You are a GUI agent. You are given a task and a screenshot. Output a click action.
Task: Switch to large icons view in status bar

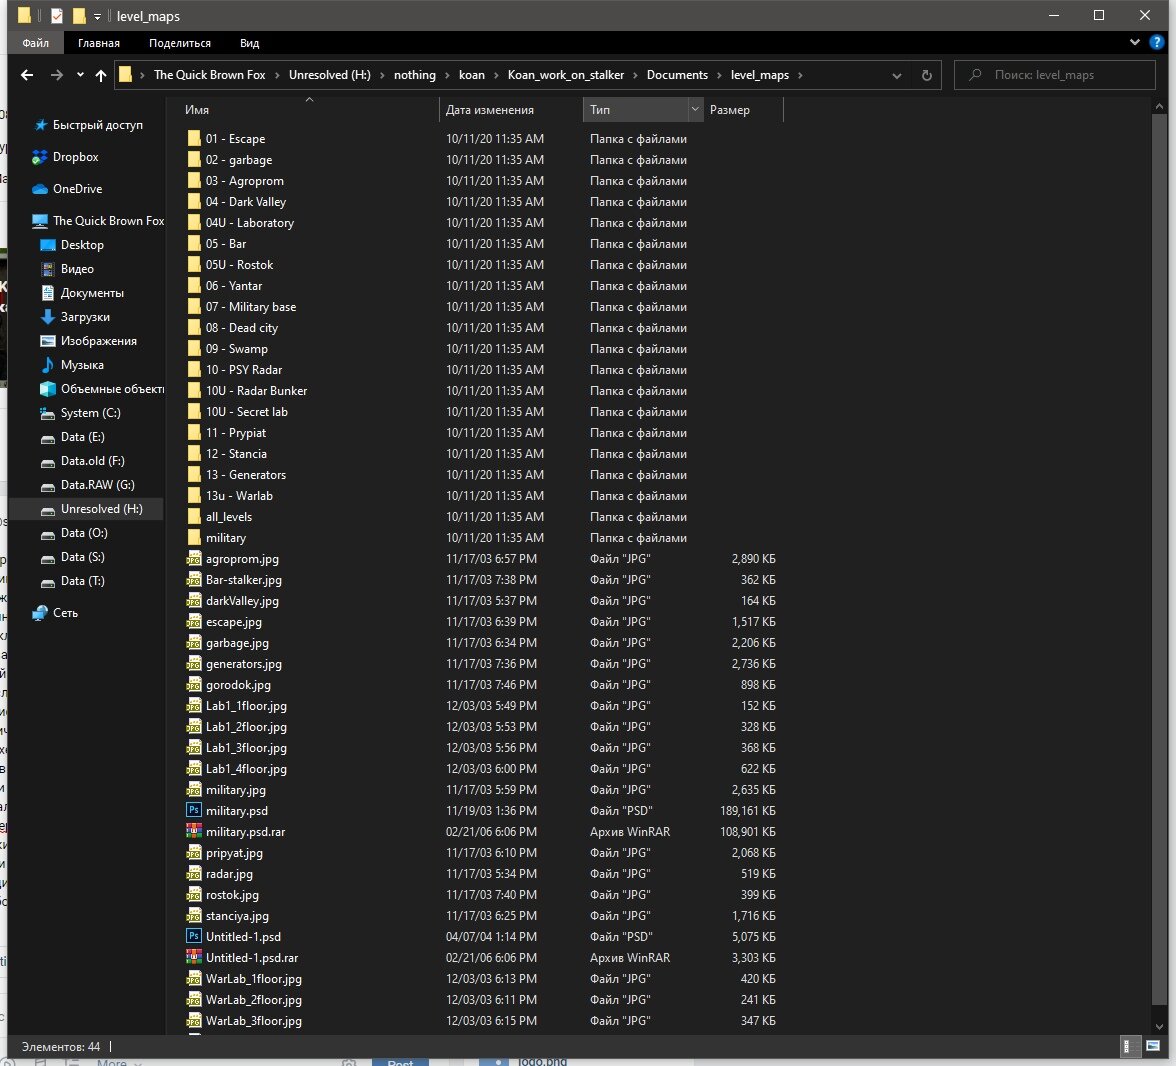coord(1153,1046)
